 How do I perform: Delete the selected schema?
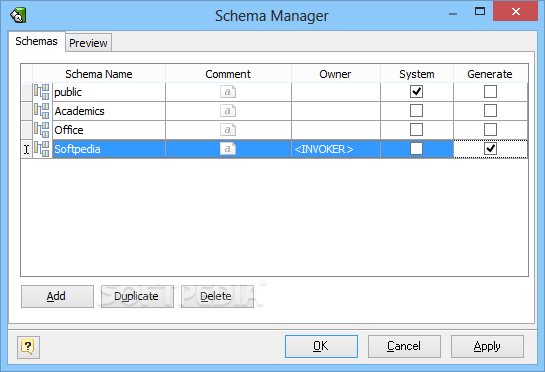click(217, 297)
